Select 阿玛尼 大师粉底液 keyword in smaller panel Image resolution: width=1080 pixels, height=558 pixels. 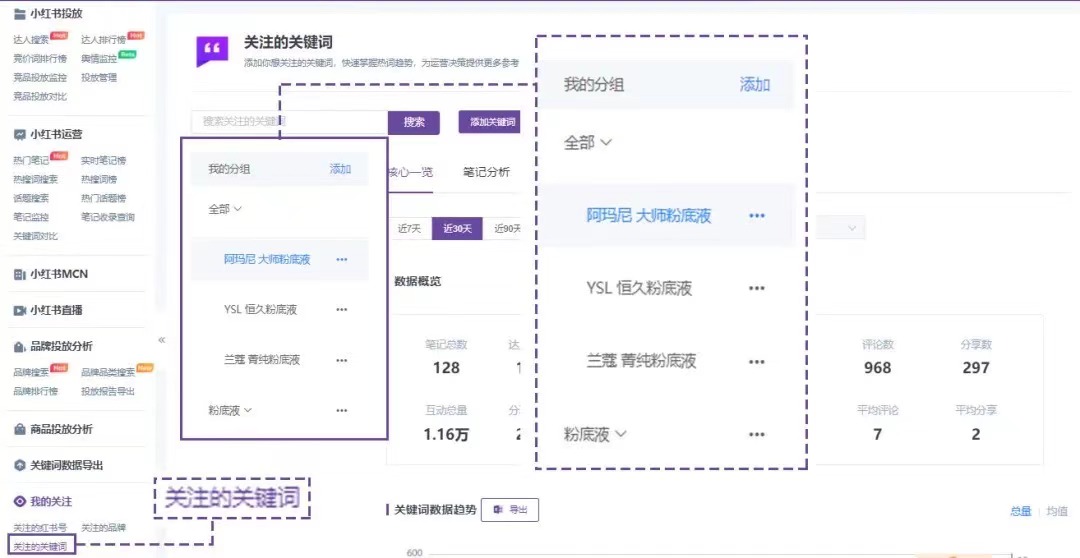(267, 260)
